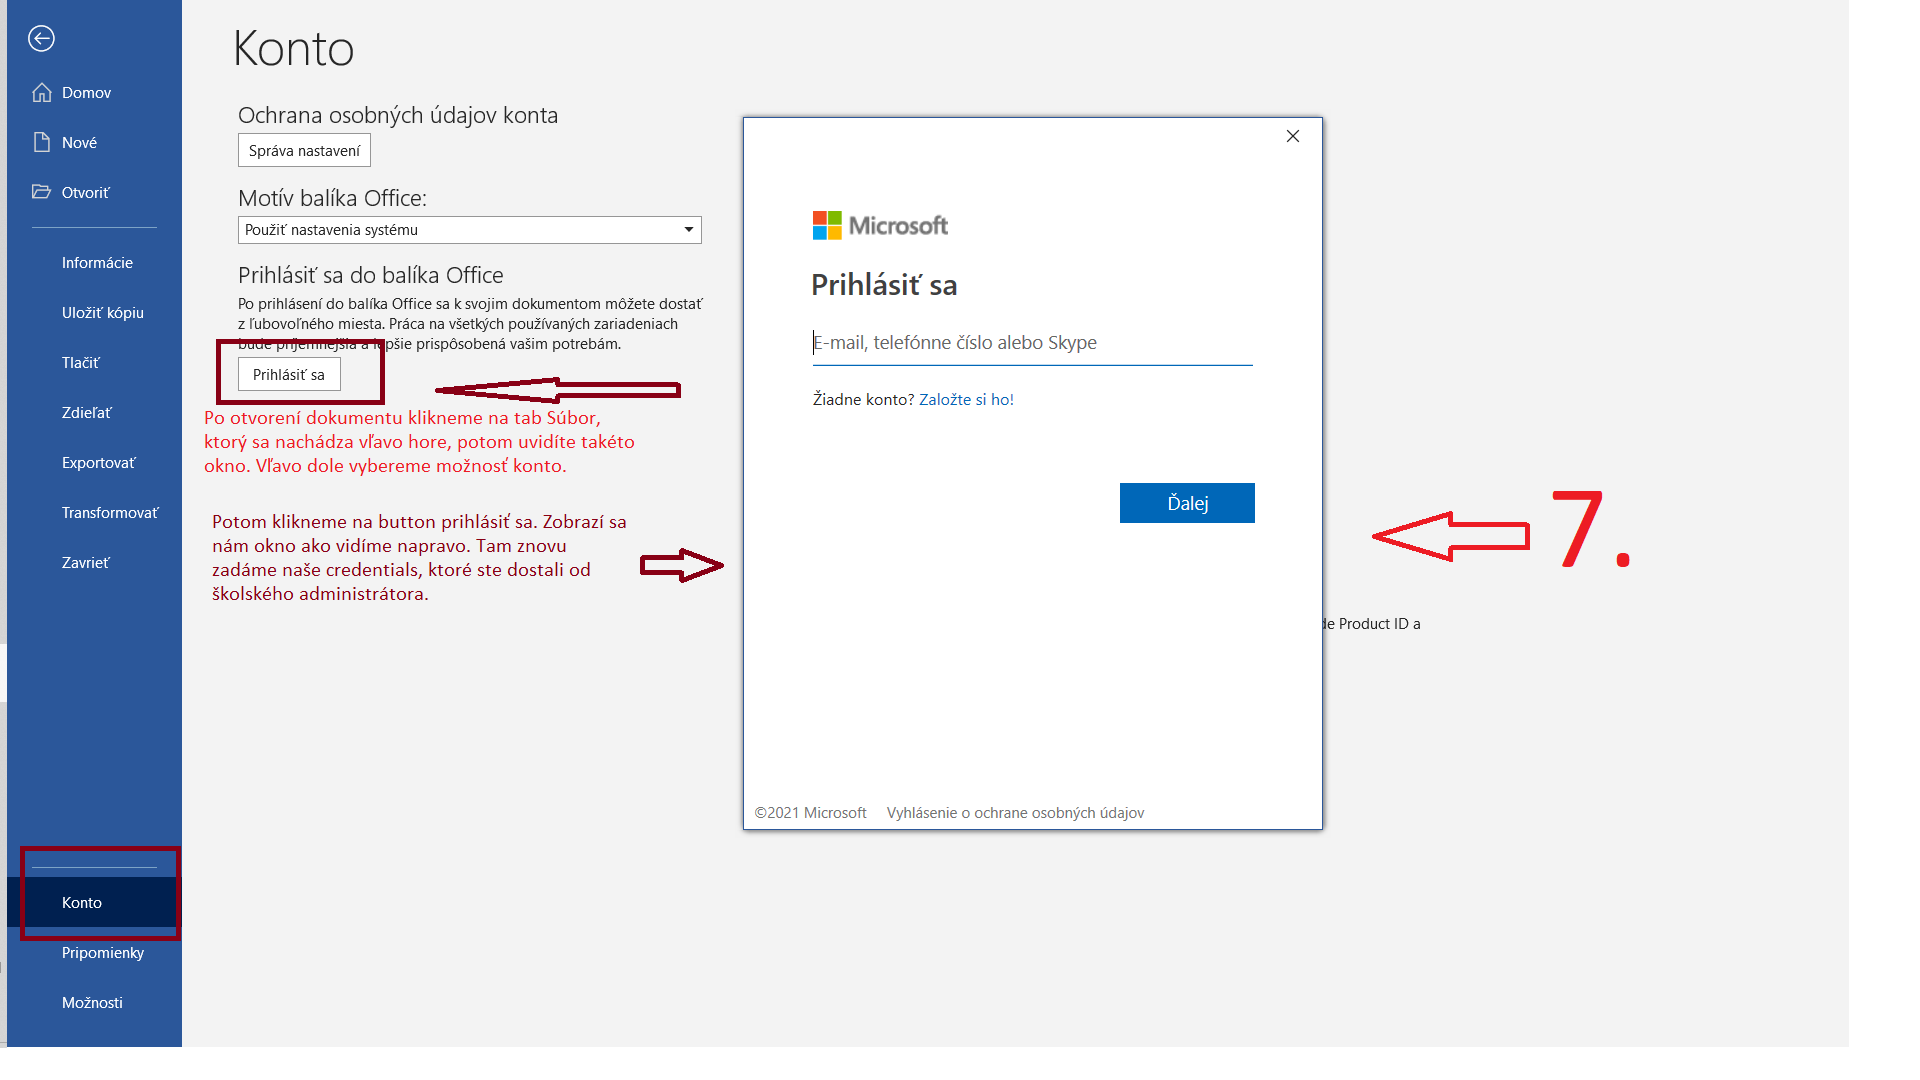Select Nové in the sidebar
The width and height of the screenshot is (1920, 1080).
pos(94,142)
